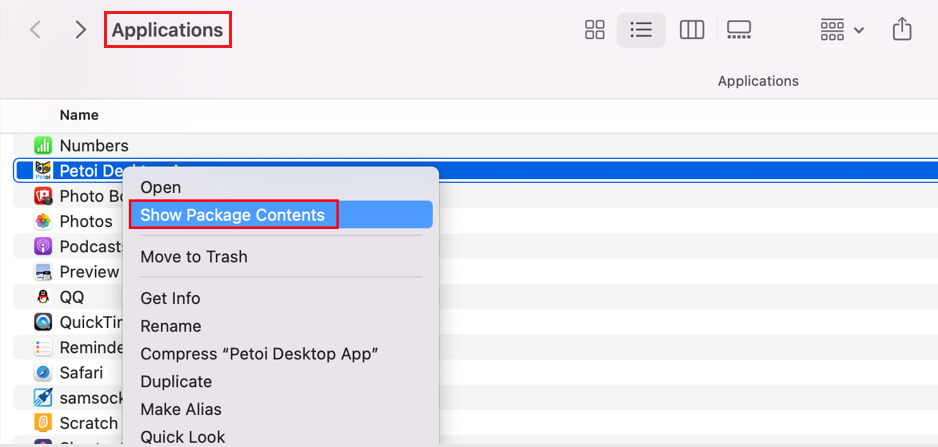Click the QQ penguin icon
The height and width of the screenshot is (447, 938).
pyautogui.click(x=43, y=297)
